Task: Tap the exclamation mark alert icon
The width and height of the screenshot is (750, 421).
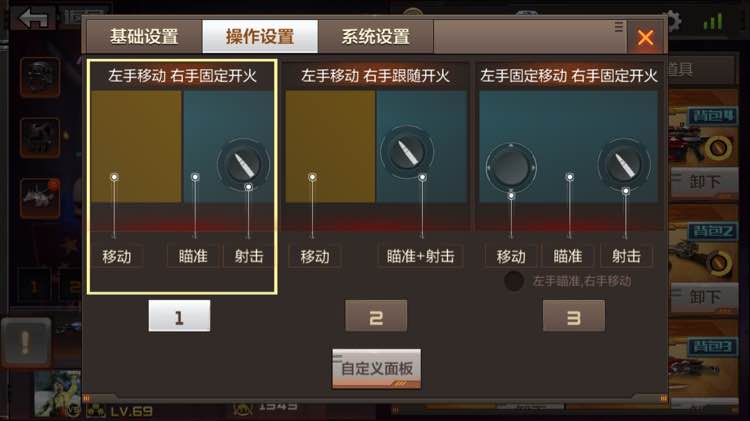Action: [25, 343]
